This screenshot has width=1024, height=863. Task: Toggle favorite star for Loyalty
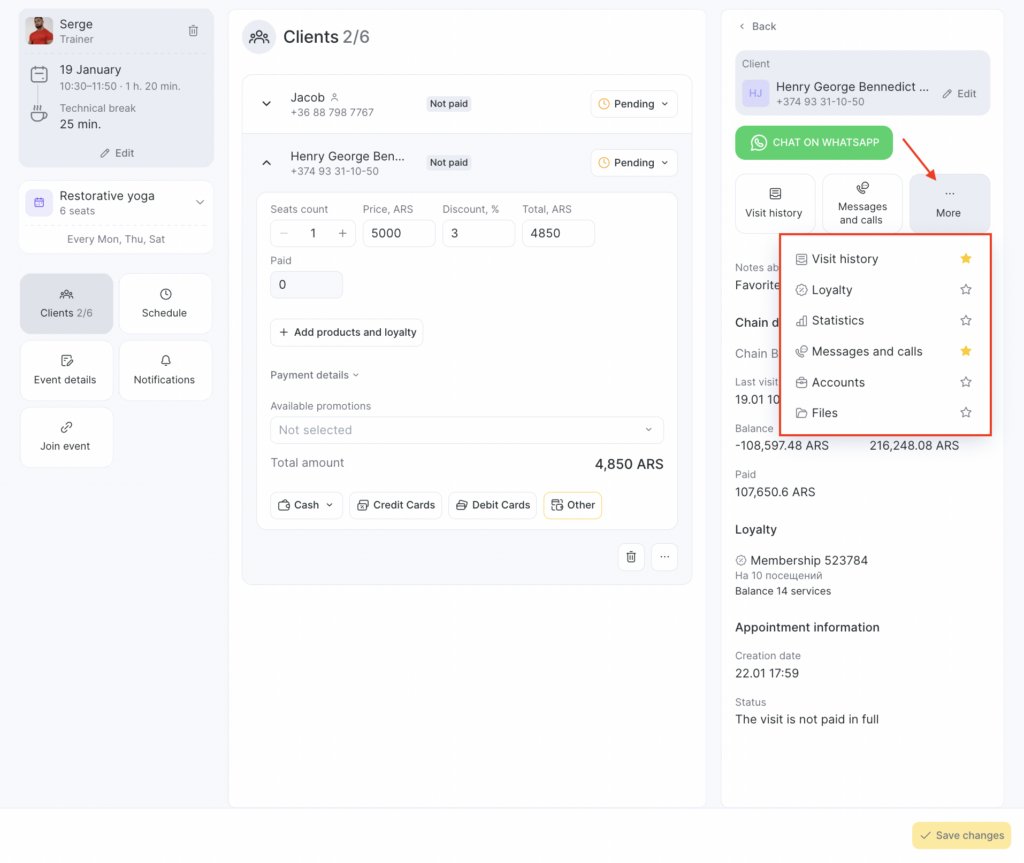point(965,290)
